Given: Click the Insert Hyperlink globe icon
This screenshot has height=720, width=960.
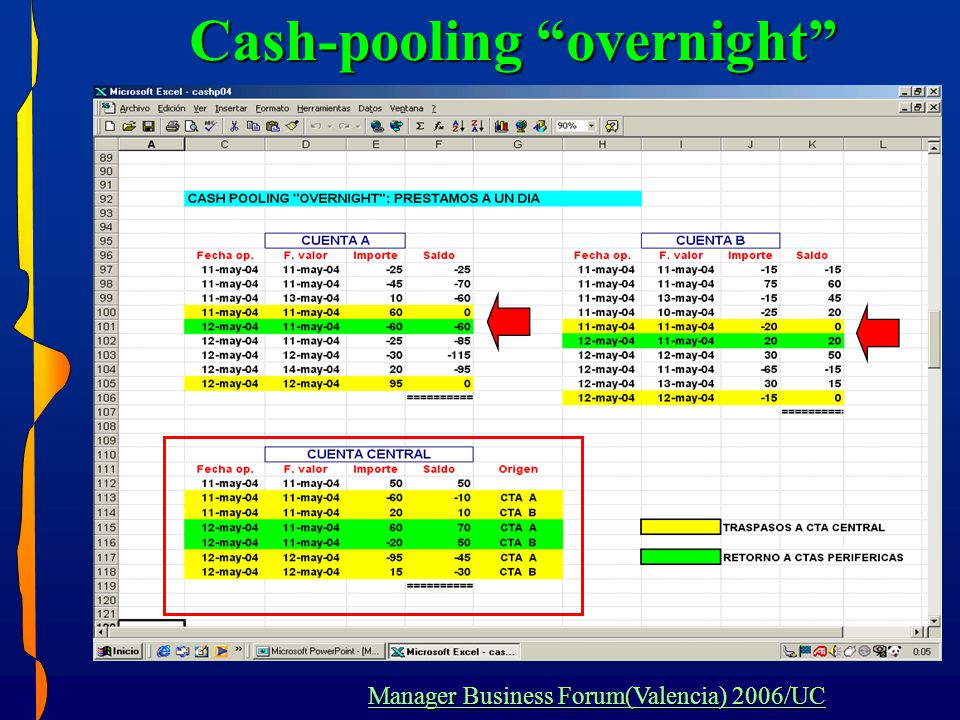Looking at the screenshot, I should tap(377, 126).
